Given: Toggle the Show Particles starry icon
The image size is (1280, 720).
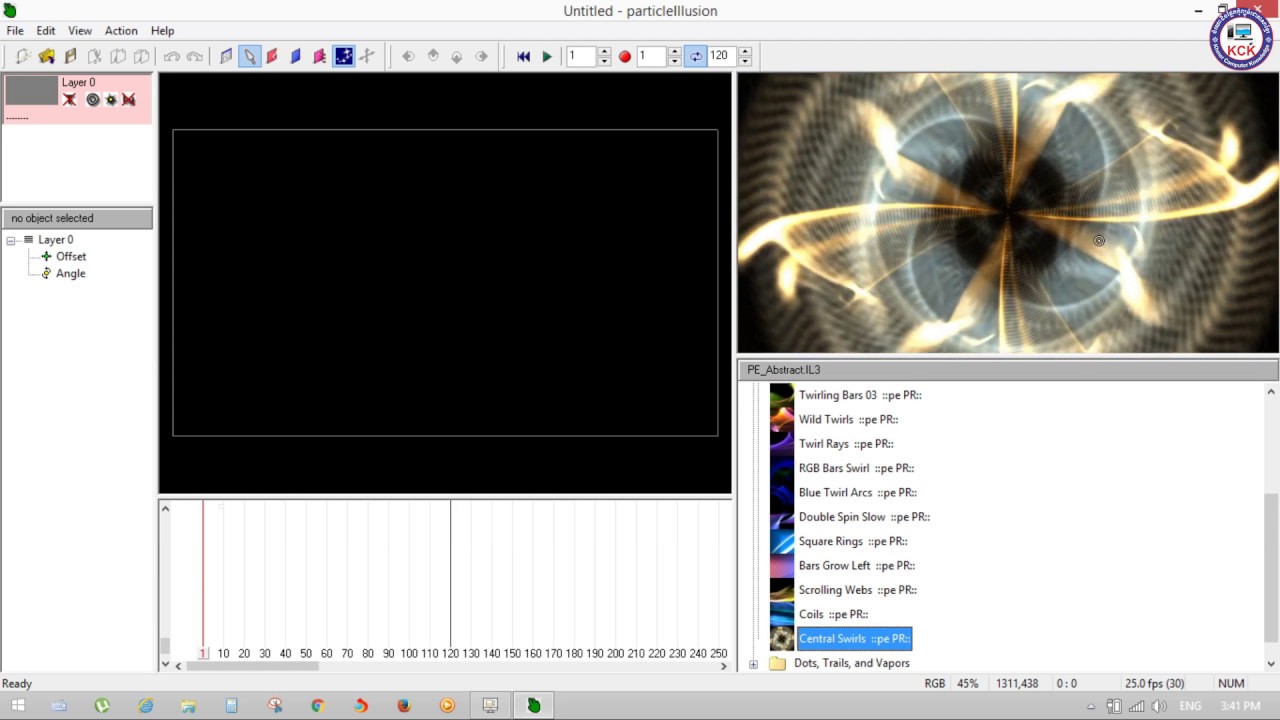Looking at the screenshot, I should click(344, 57).
